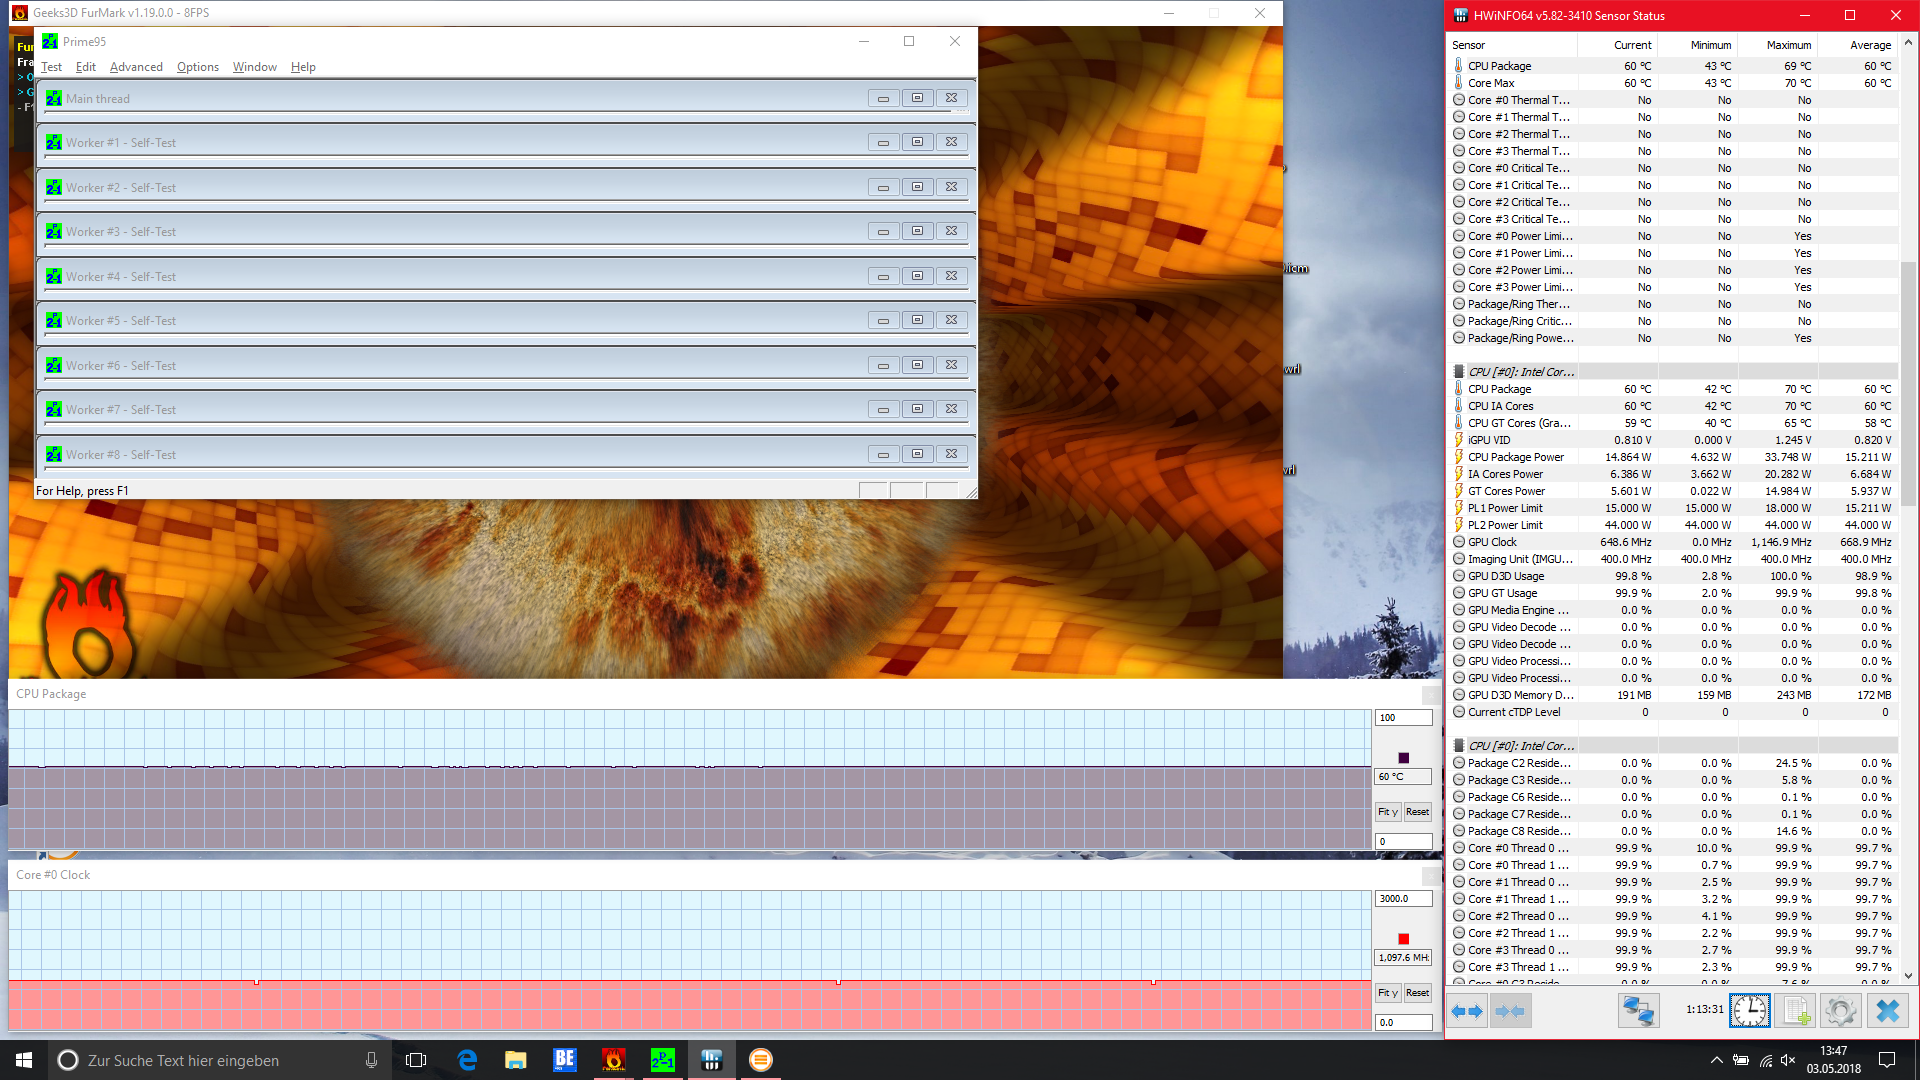
Task: Click the red Core #0 Clock color swatch
Action: pyautogui.click(x=1403, y=939)
